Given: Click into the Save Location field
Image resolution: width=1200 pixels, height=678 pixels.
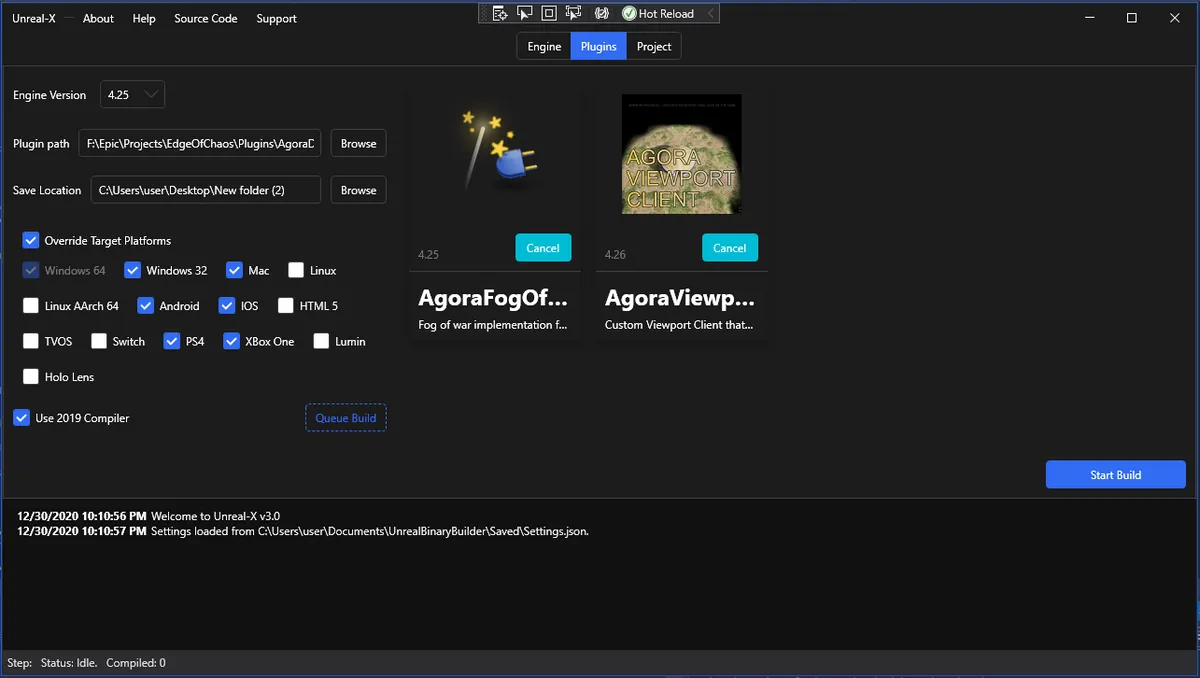Looking at the screenshot, I should 206,190.
